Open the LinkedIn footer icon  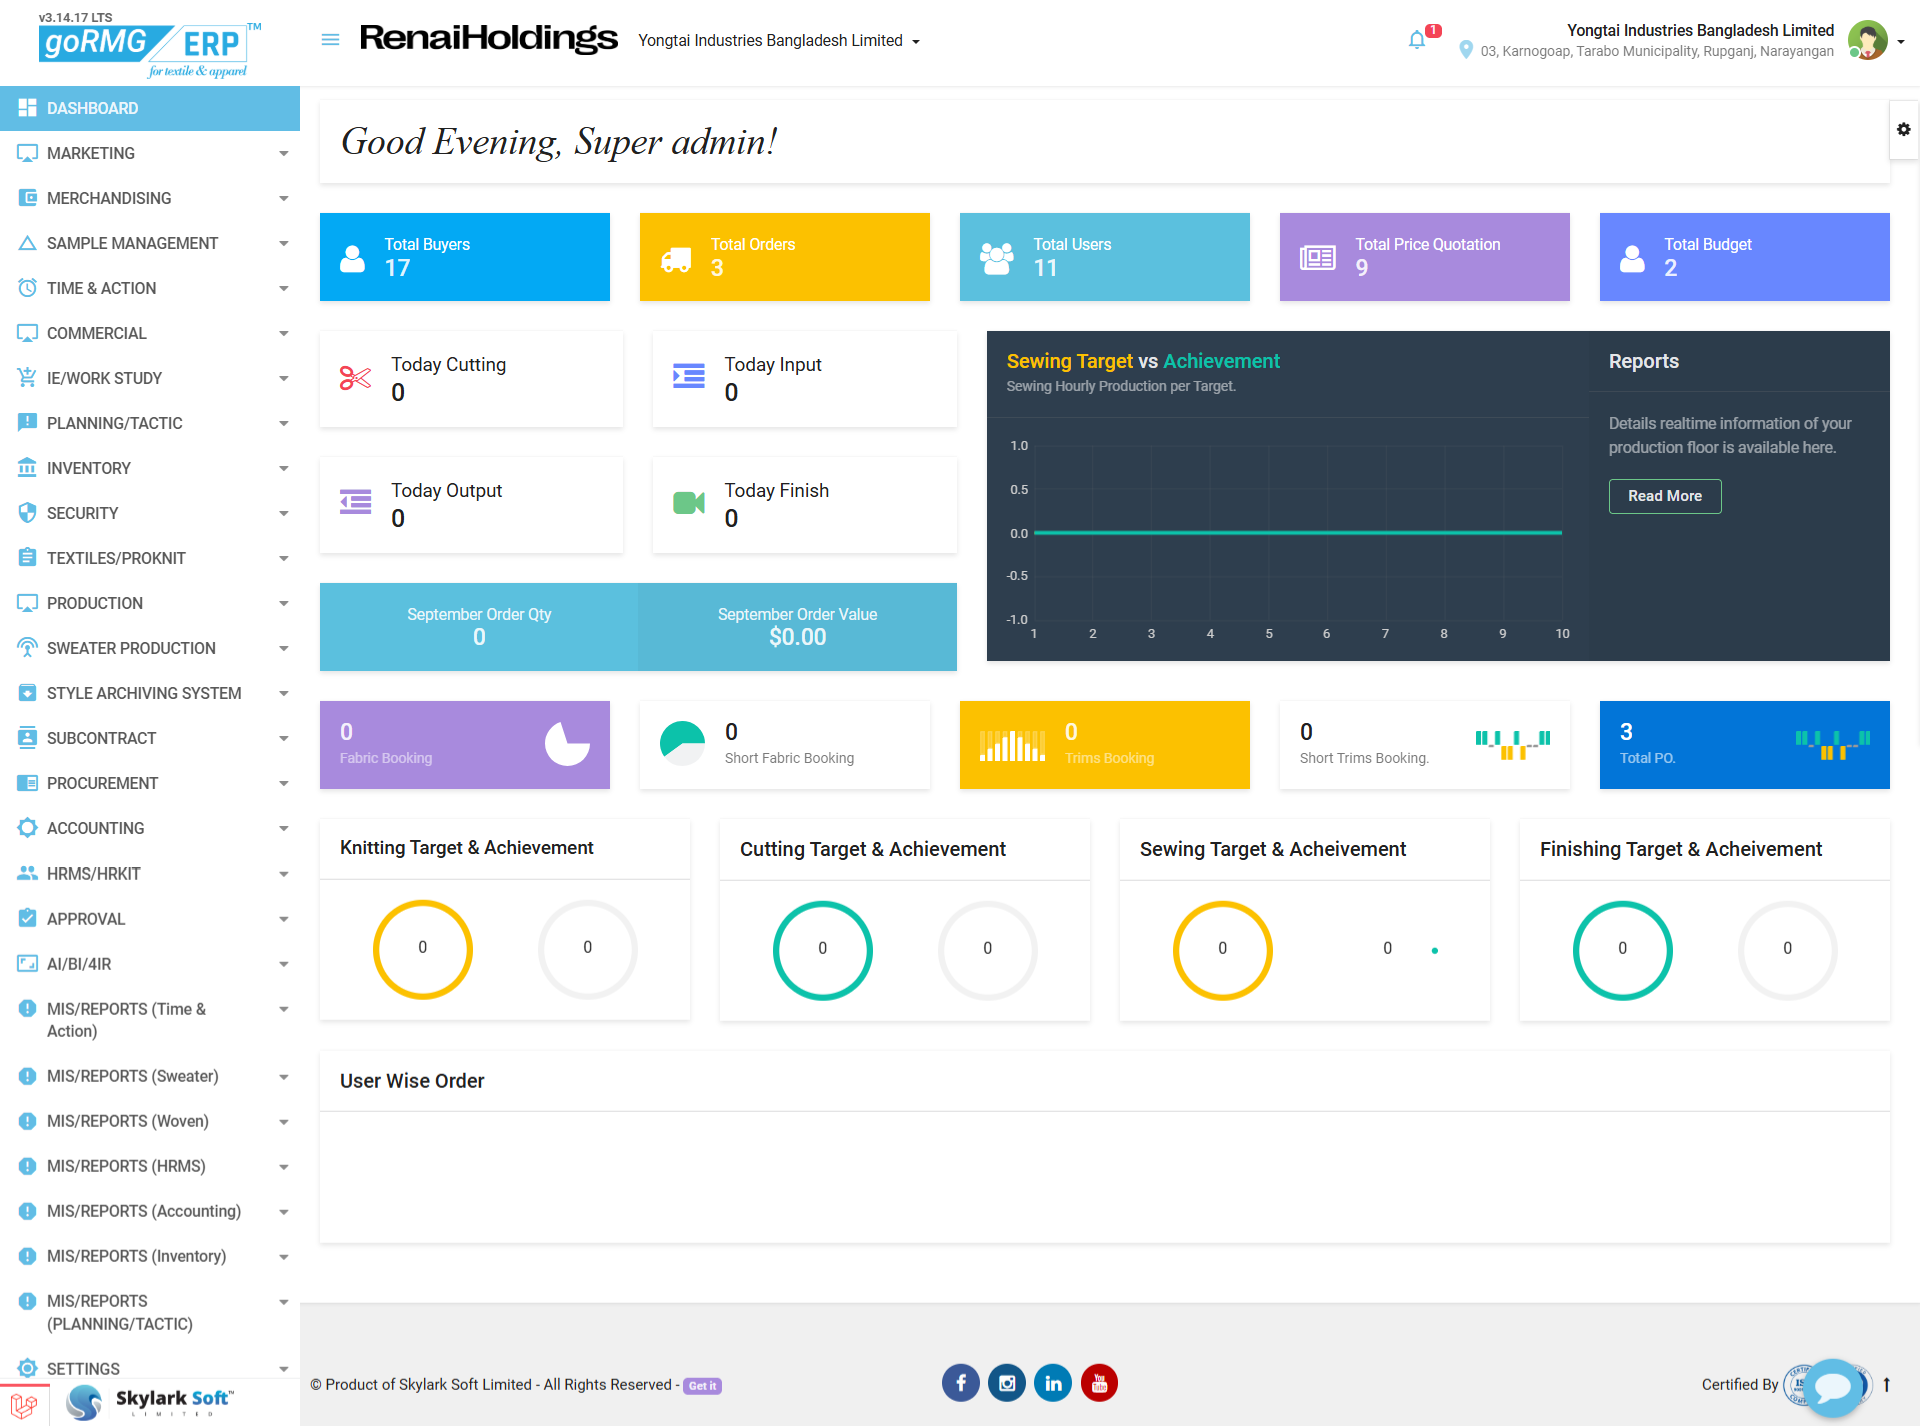coord(1053,1383)
